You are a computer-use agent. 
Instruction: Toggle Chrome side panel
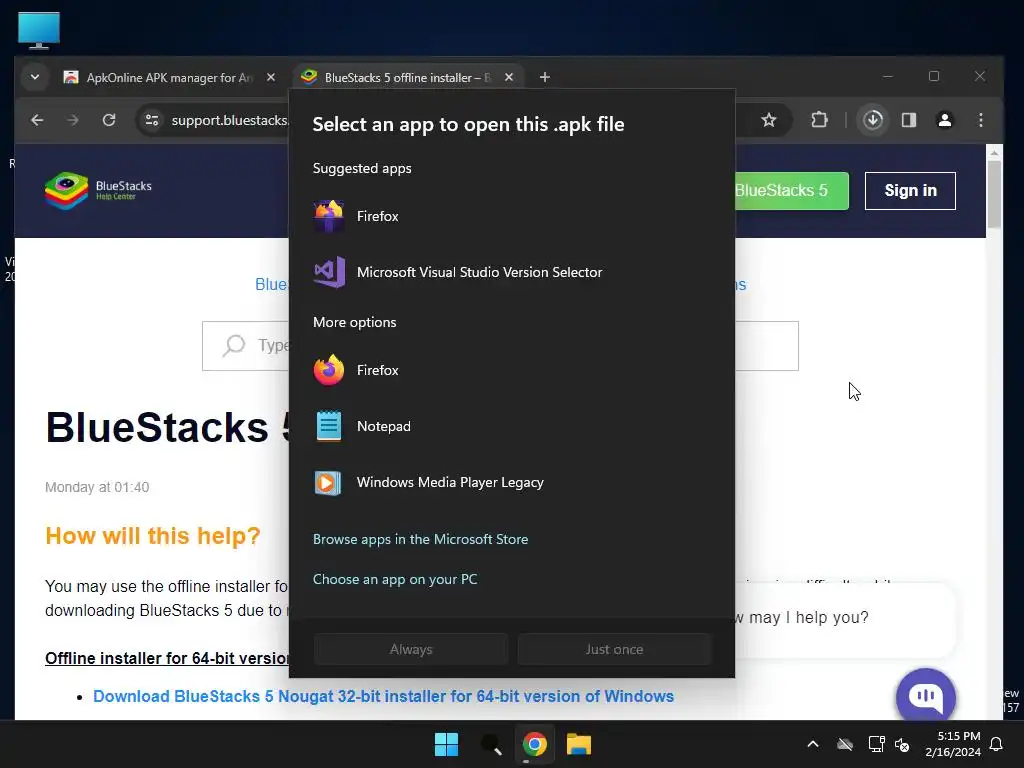tap(908, 120)
